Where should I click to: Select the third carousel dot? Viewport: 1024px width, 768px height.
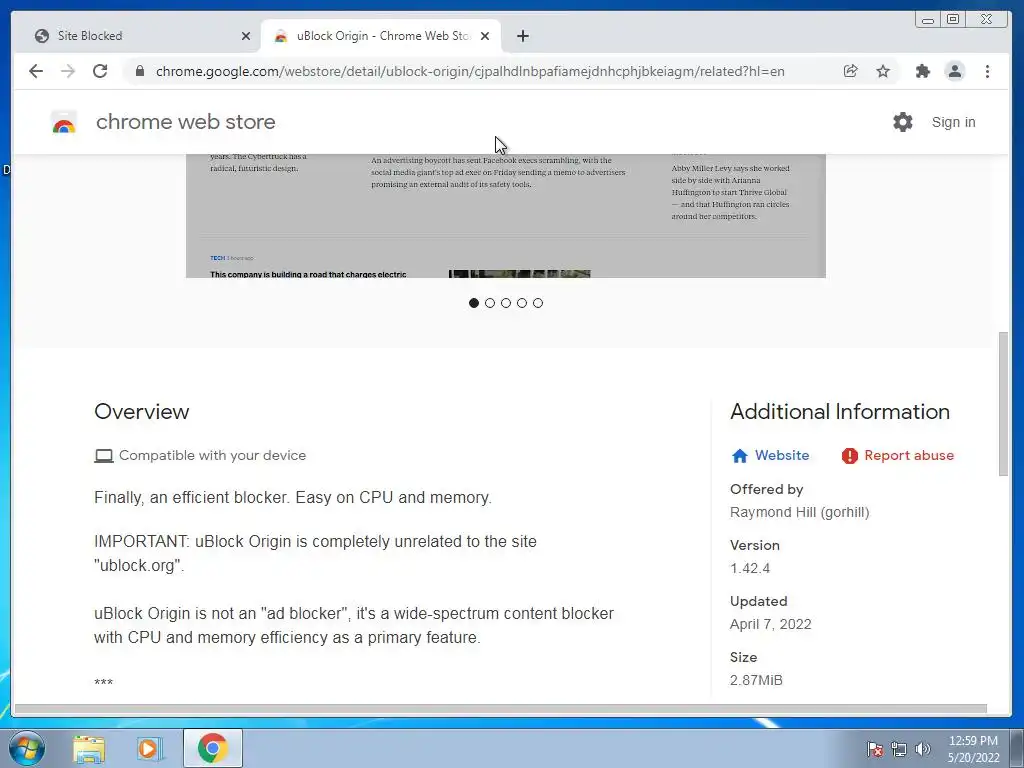506,303
